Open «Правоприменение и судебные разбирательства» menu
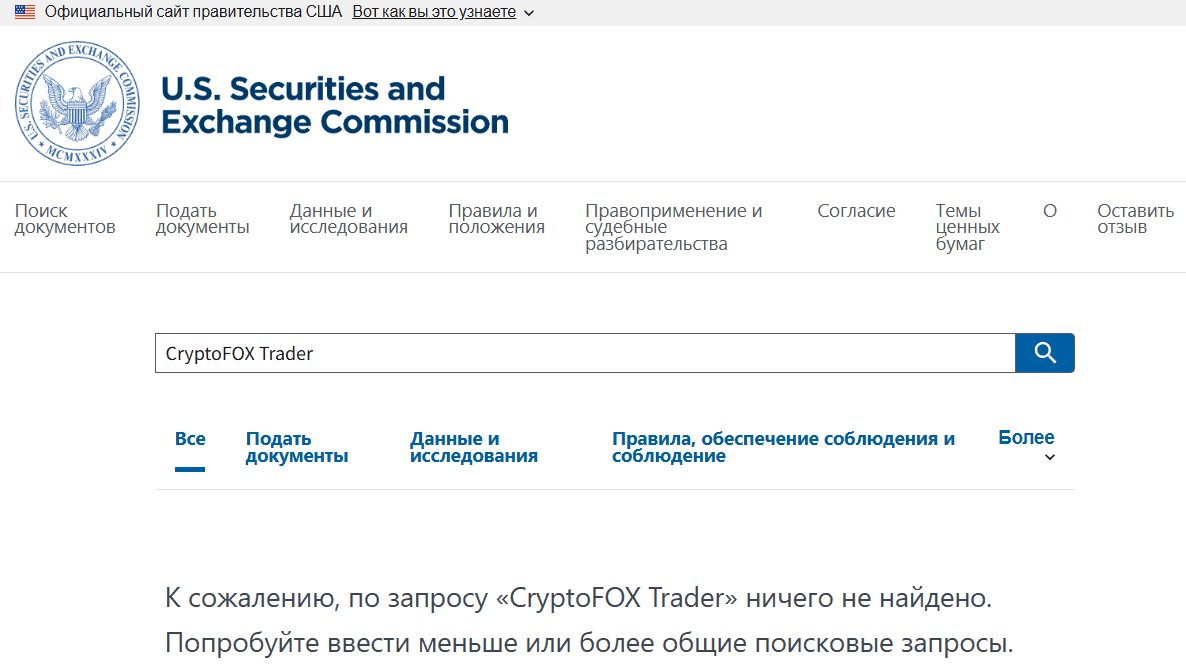Screen dimensions: 1186x667 click(674, 226)
